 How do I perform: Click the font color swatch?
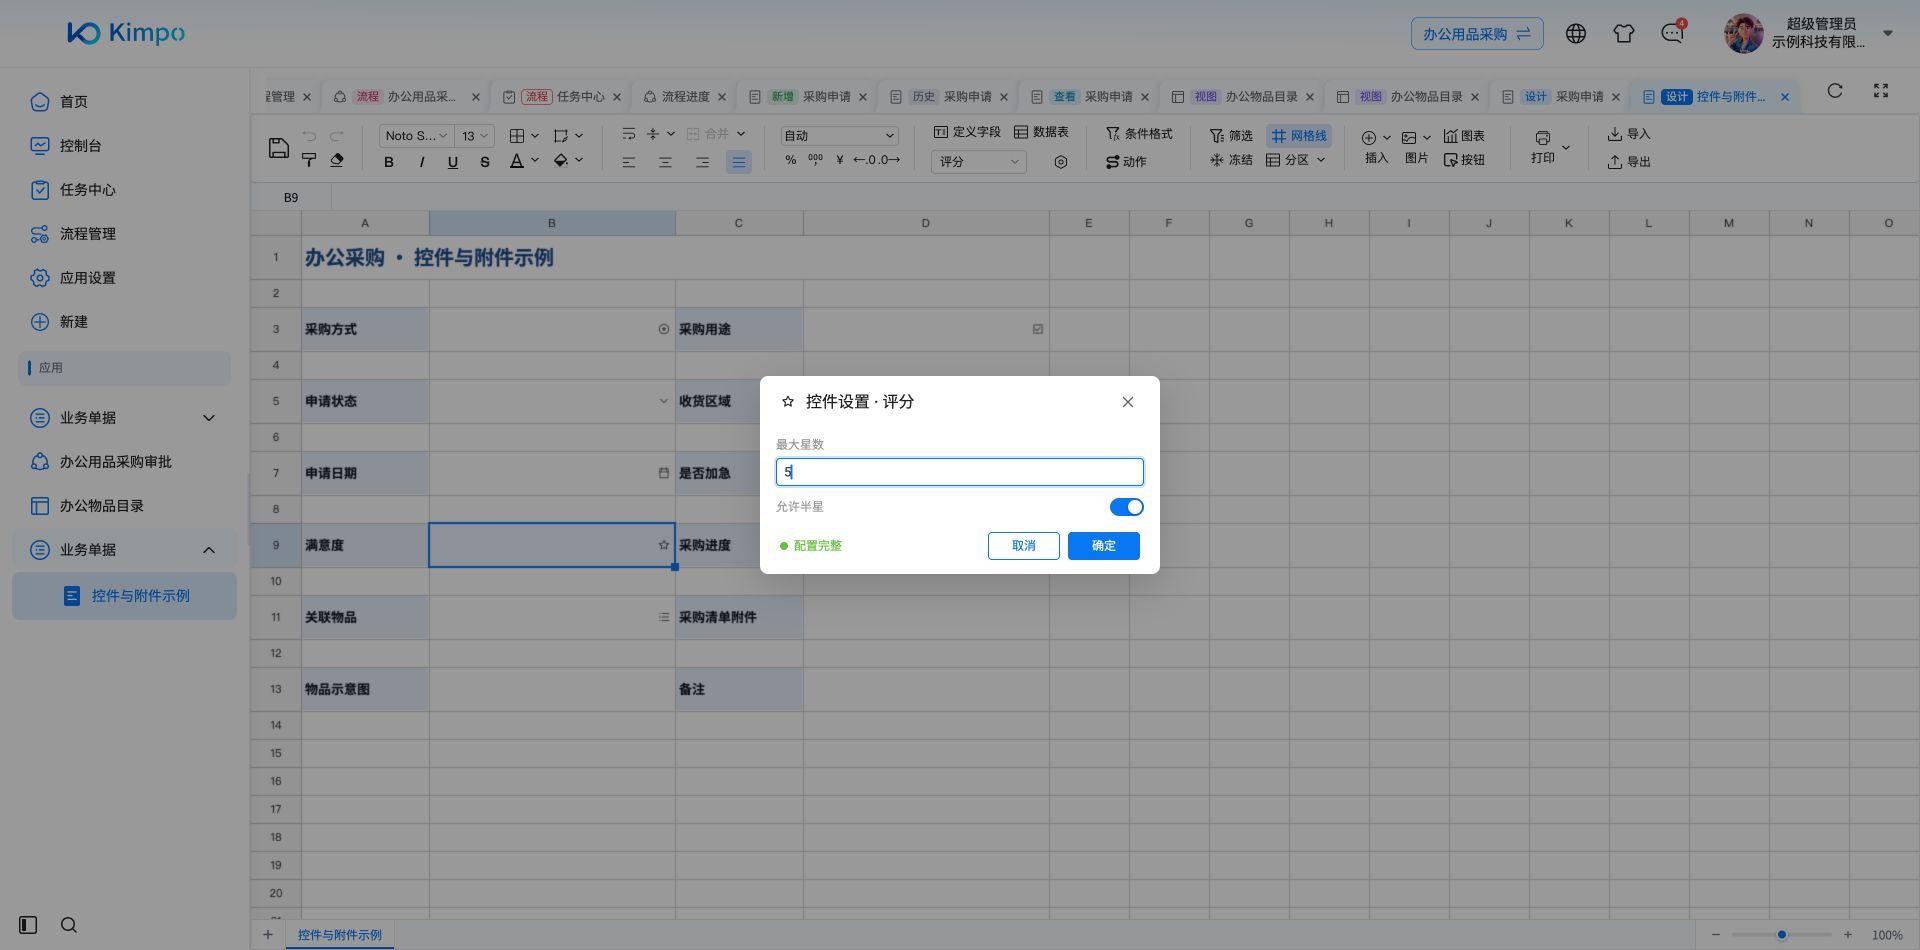click(x=517, y=161)
